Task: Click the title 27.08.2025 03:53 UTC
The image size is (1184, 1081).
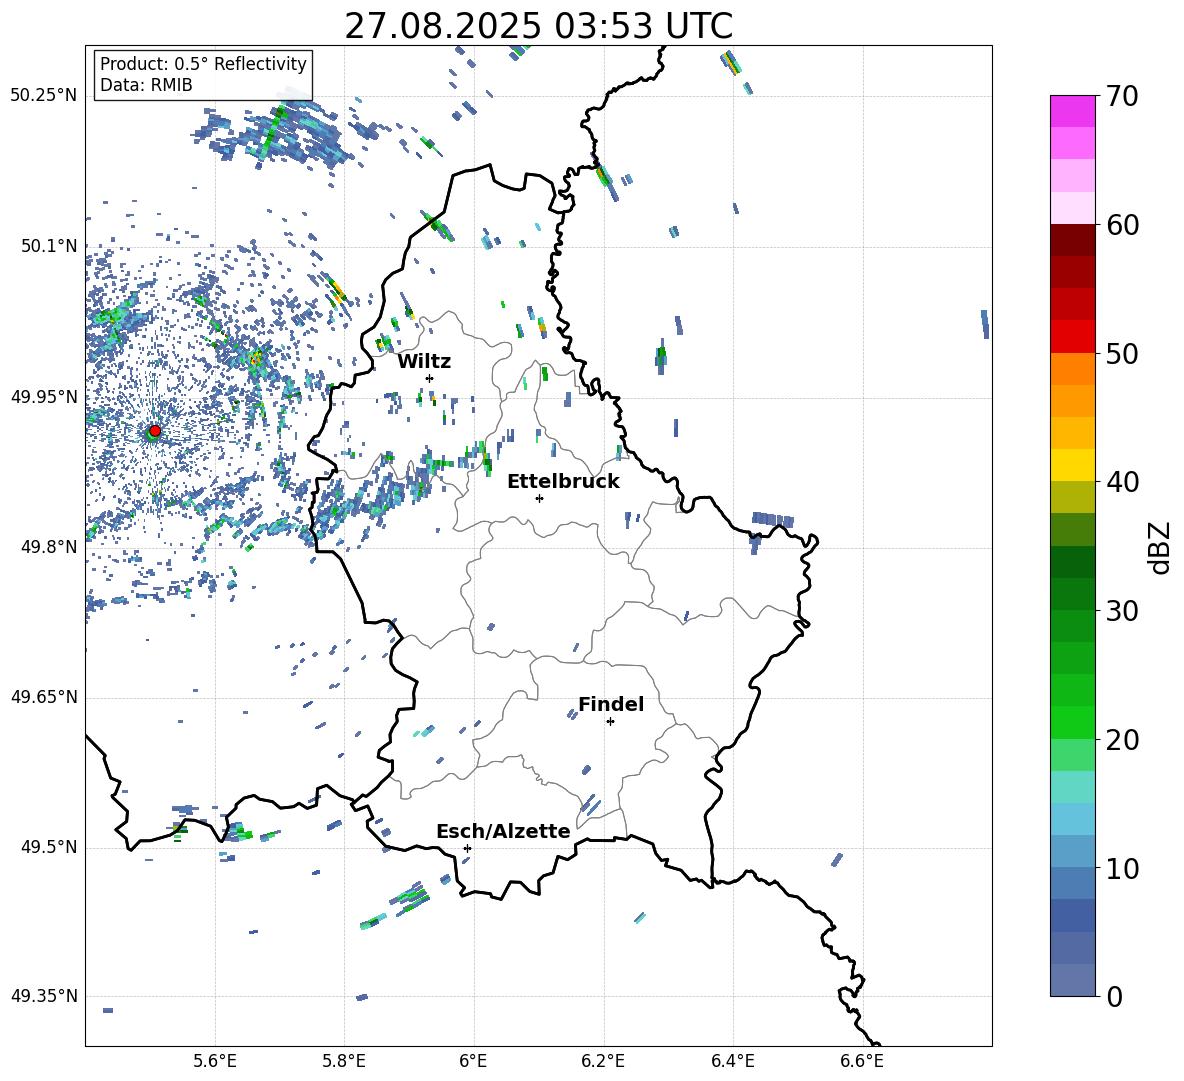Action: tap(539, 26)
